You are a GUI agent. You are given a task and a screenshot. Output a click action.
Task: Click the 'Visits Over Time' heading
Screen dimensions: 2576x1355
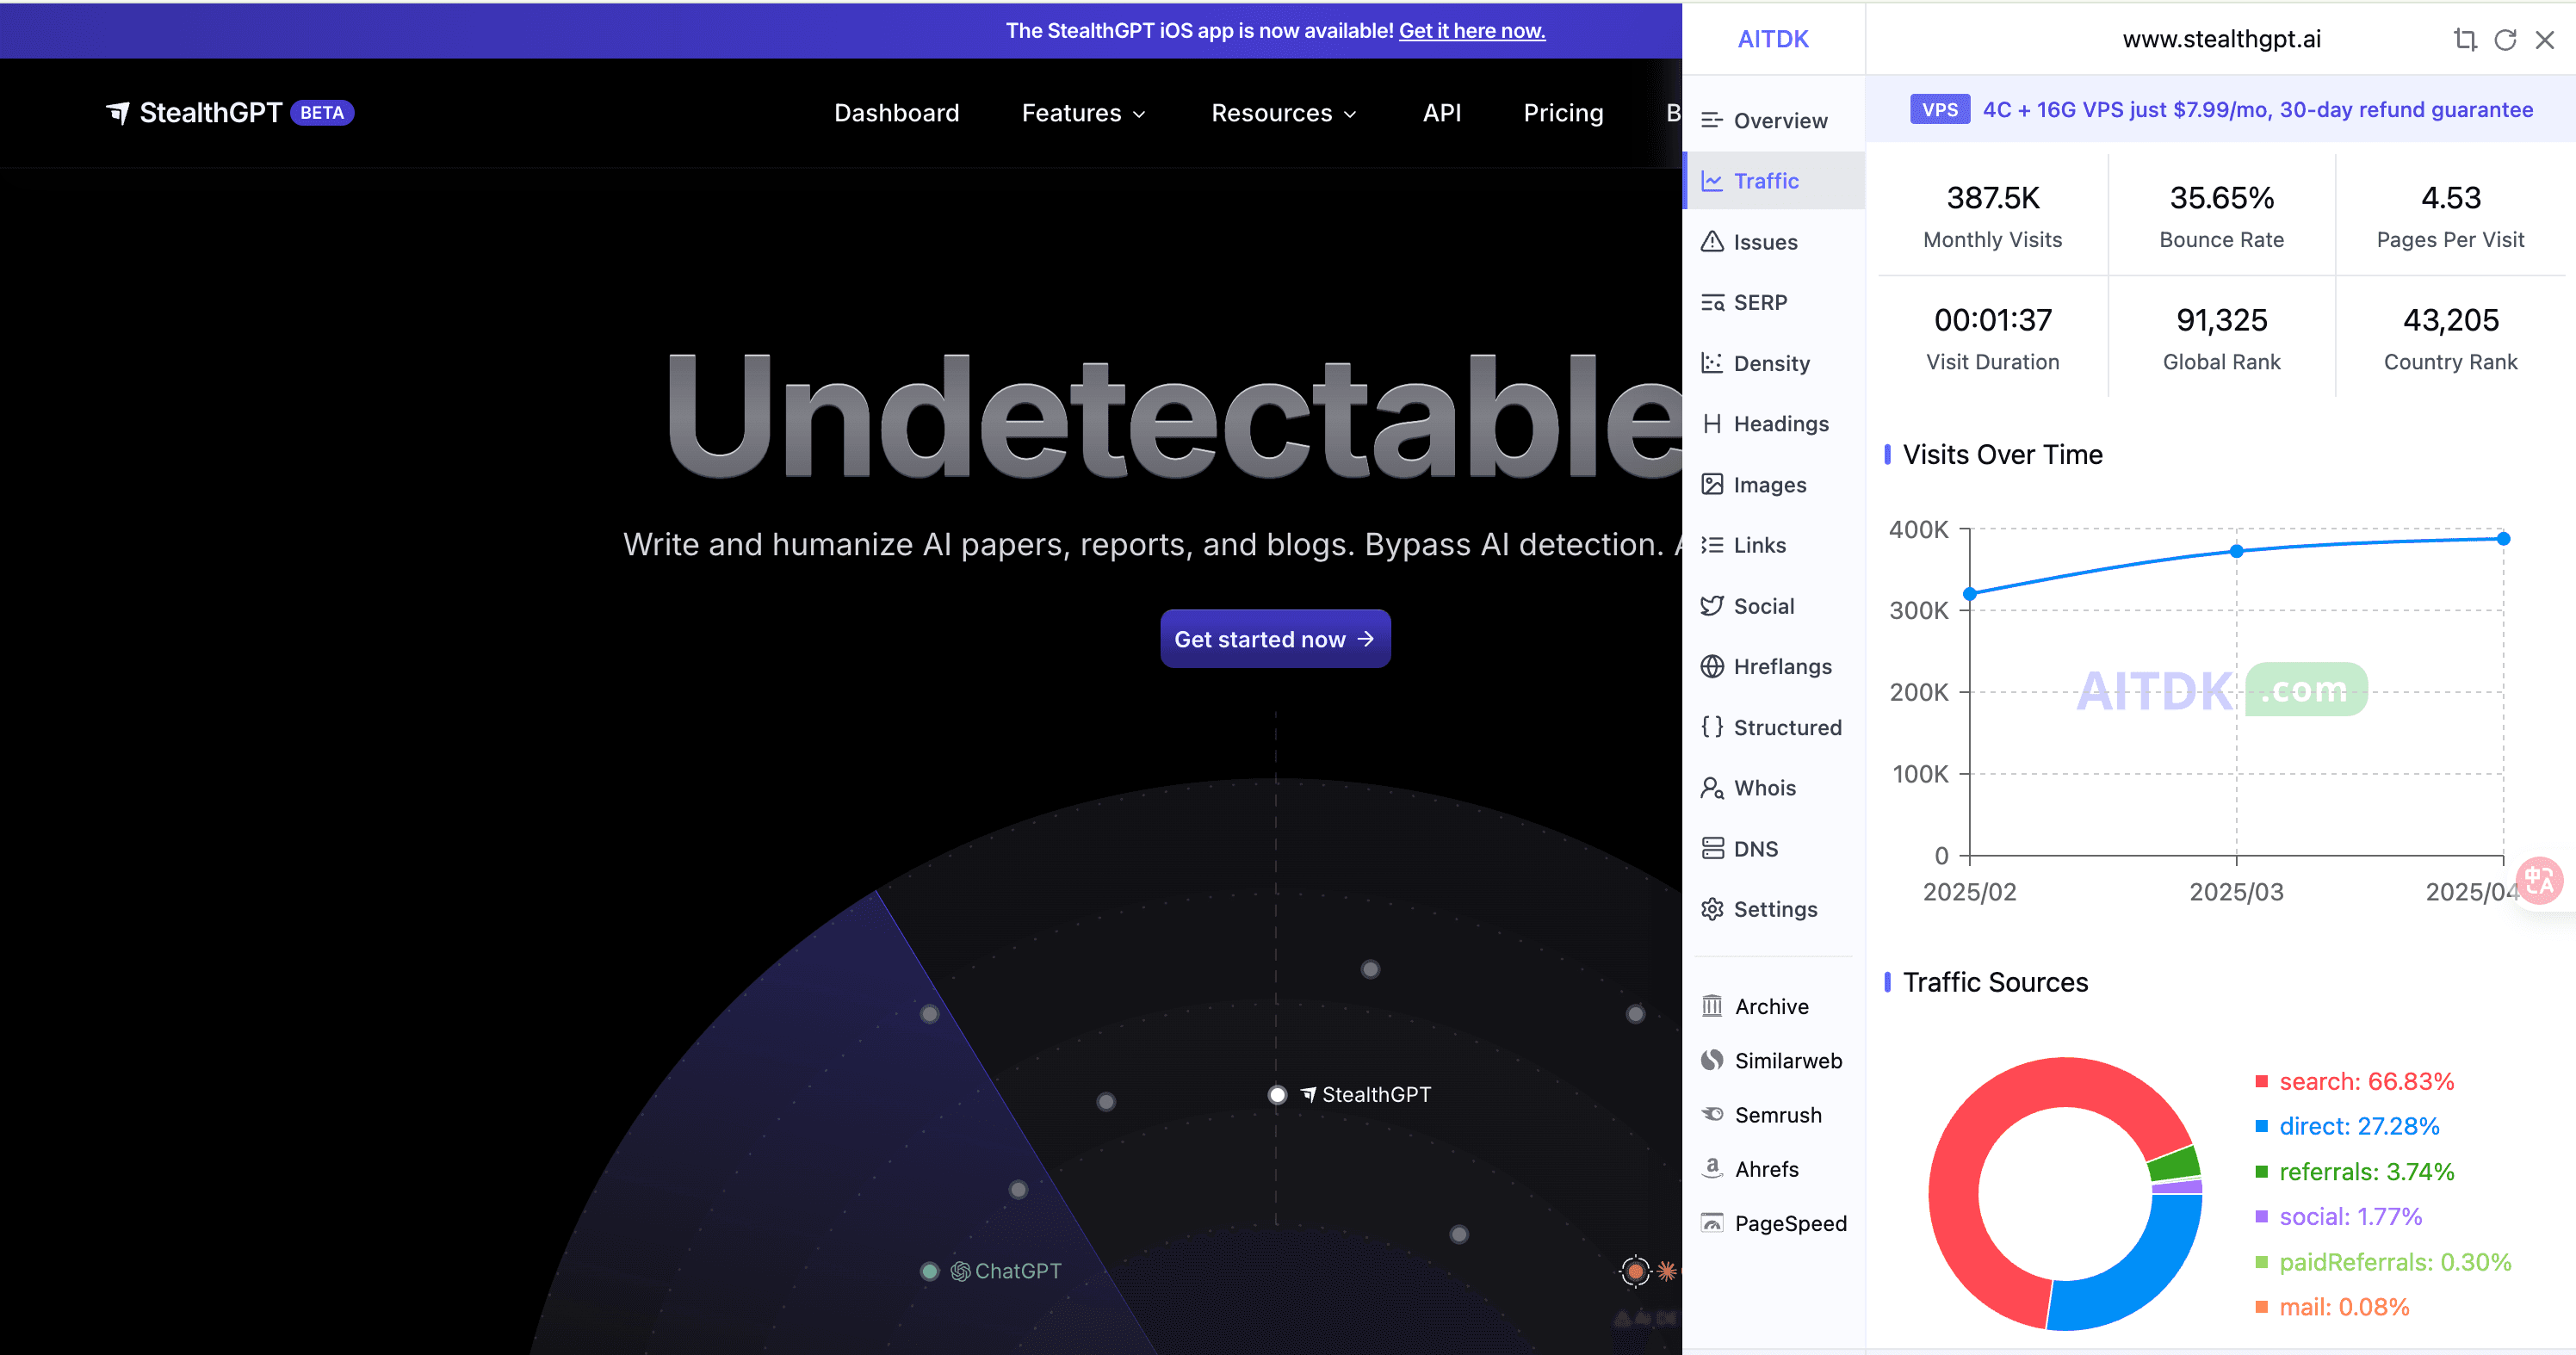coord(2002,455)
